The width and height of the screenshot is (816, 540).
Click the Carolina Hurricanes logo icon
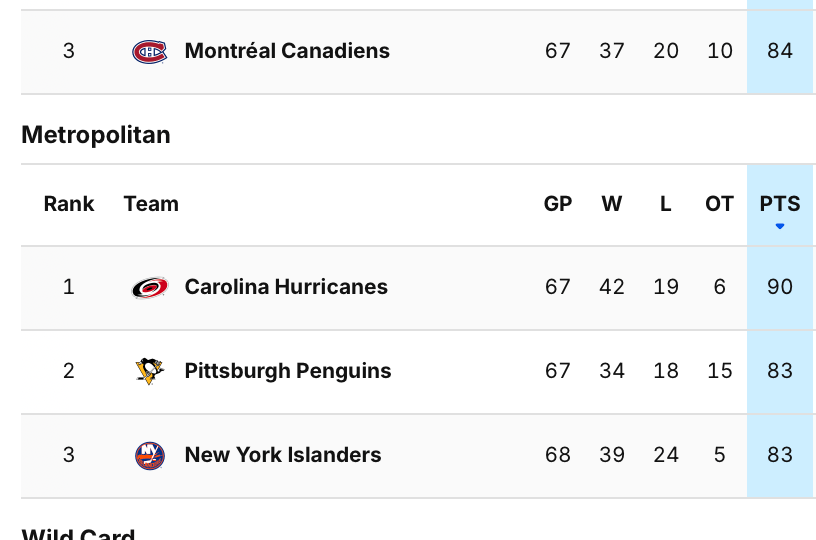(x=150, y=287)
